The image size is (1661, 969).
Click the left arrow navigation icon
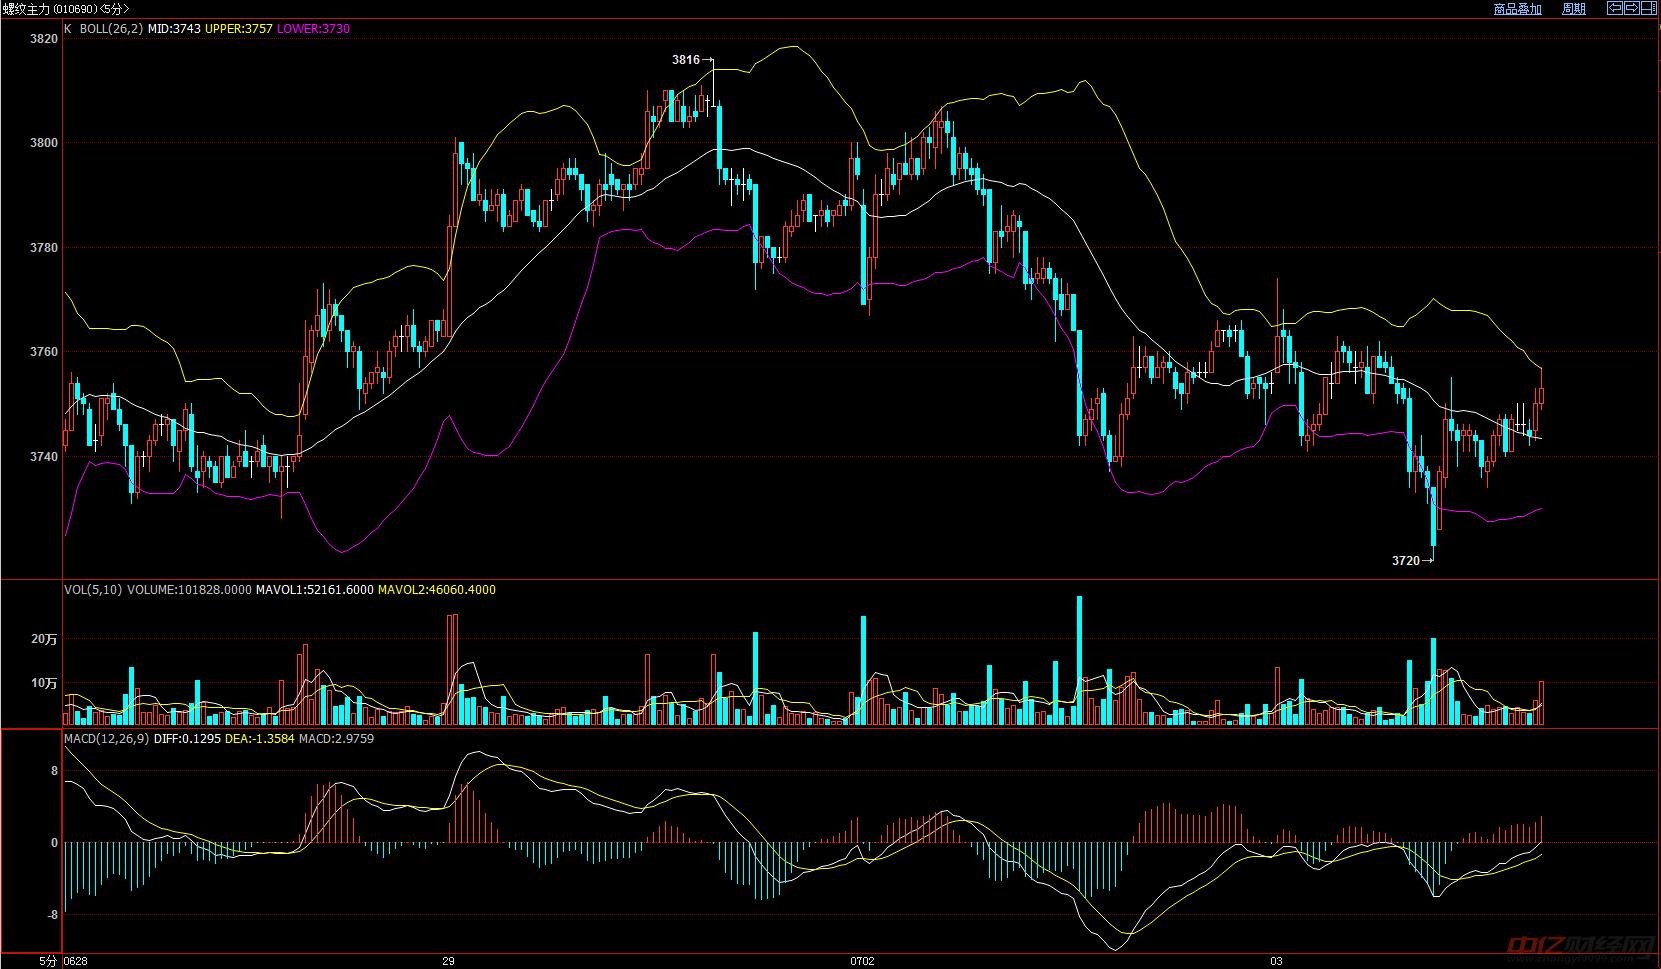pyautogui.click(x=1615, y=8)
